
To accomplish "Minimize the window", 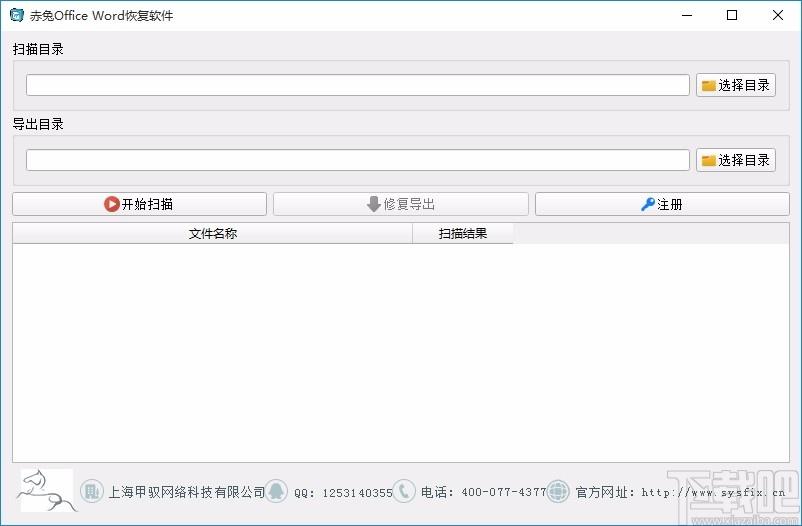I will point(687,15).
